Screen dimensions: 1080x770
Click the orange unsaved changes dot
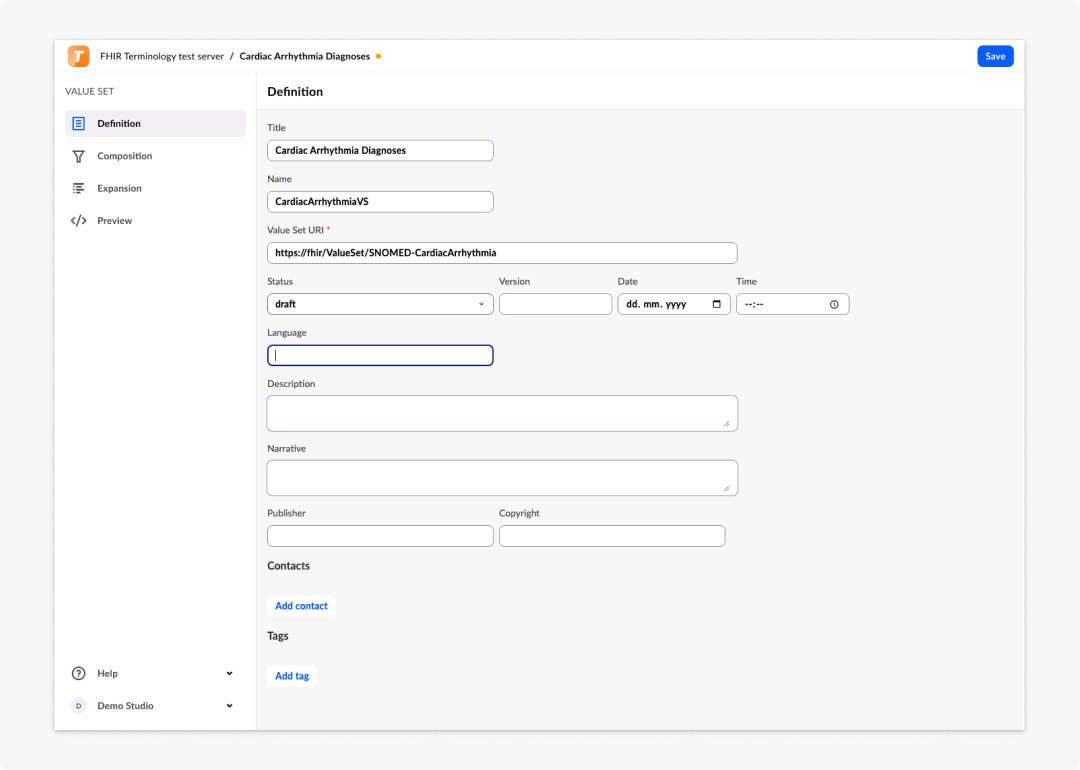(379, 56)
